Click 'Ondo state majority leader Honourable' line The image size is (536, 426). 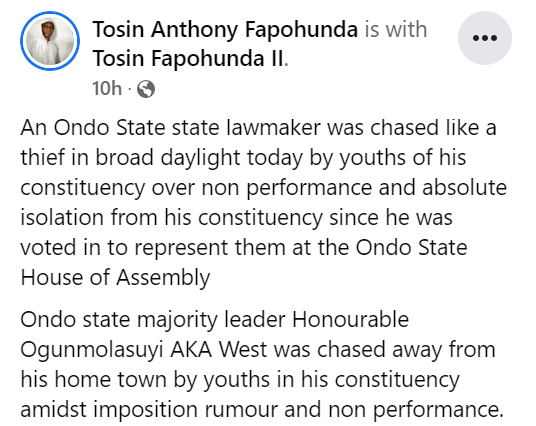[x=215, y=320]
